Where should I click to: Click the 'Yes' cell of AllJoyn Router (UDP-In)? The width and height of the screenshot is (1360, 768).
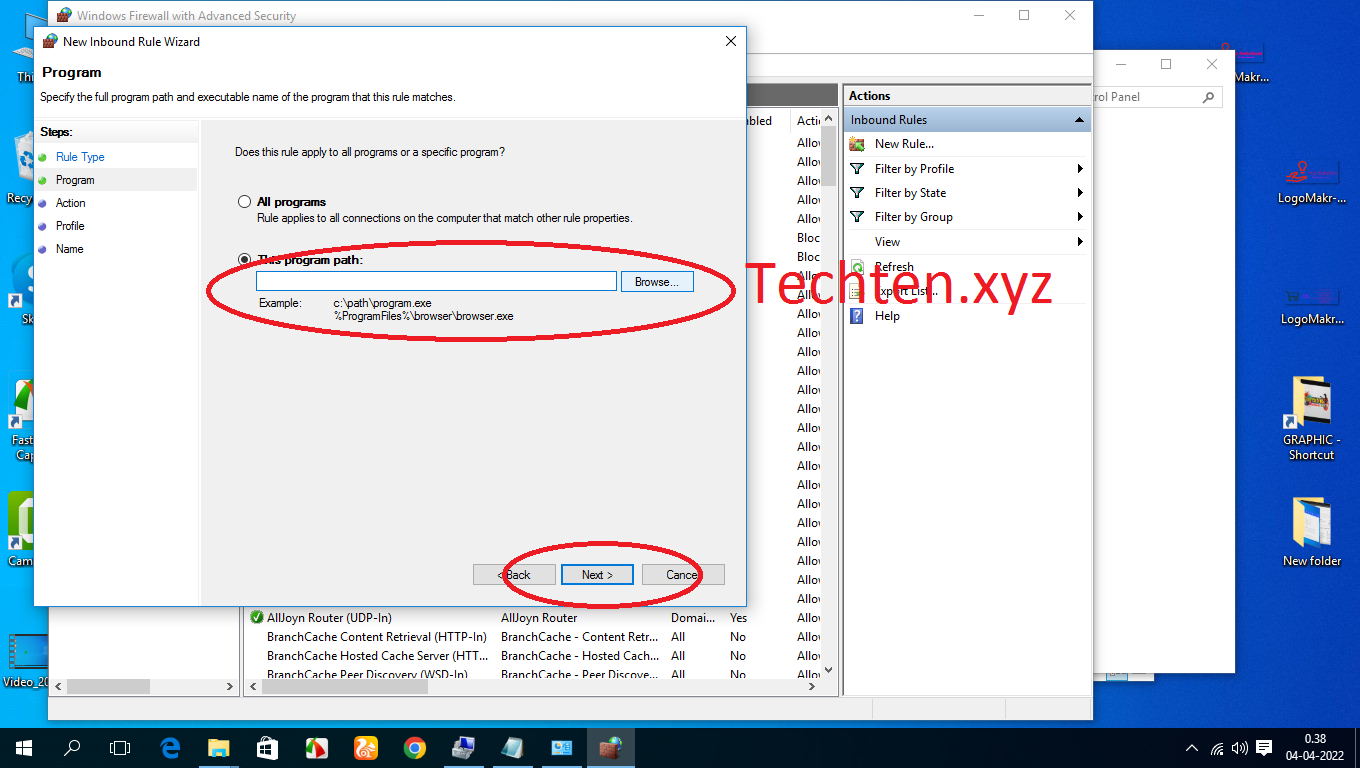tap(738, 618)
